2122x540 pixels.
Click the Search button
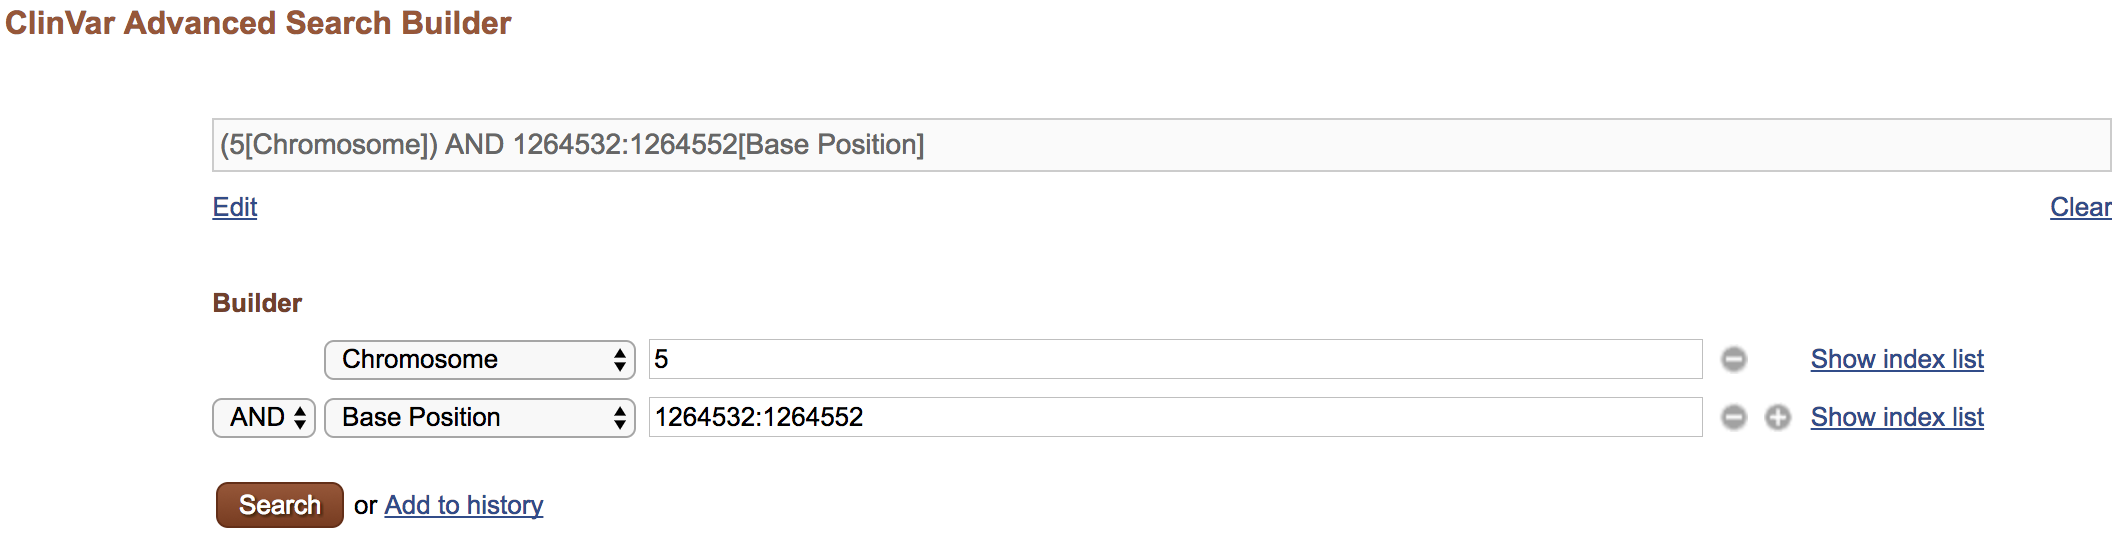pos(280,505)
